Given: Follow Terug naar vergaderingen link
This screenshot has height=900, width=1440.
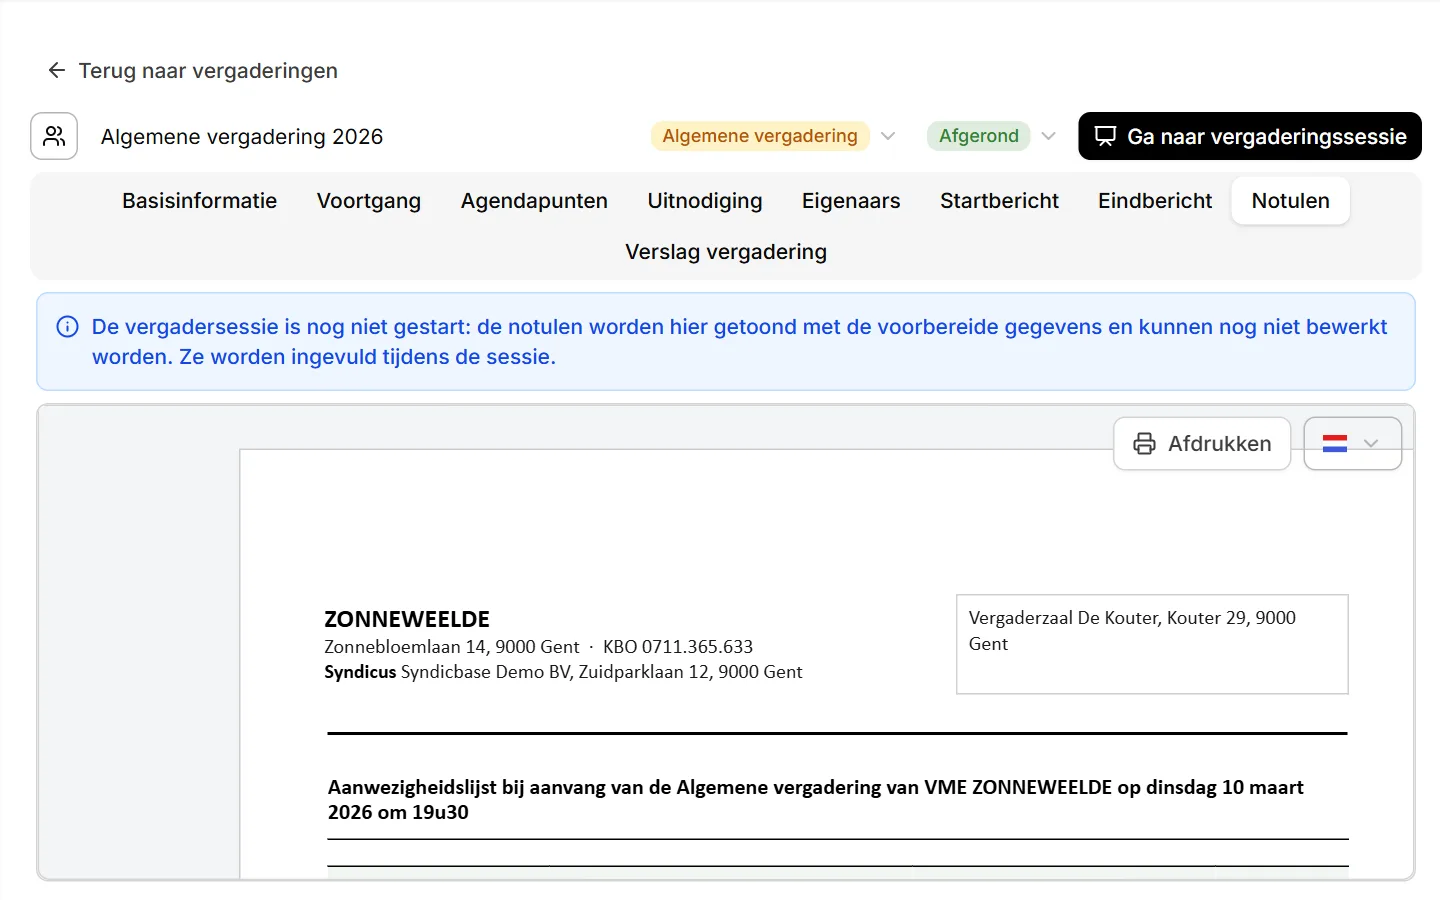Looking at the screenshot, I should click(x=193, y=70).
